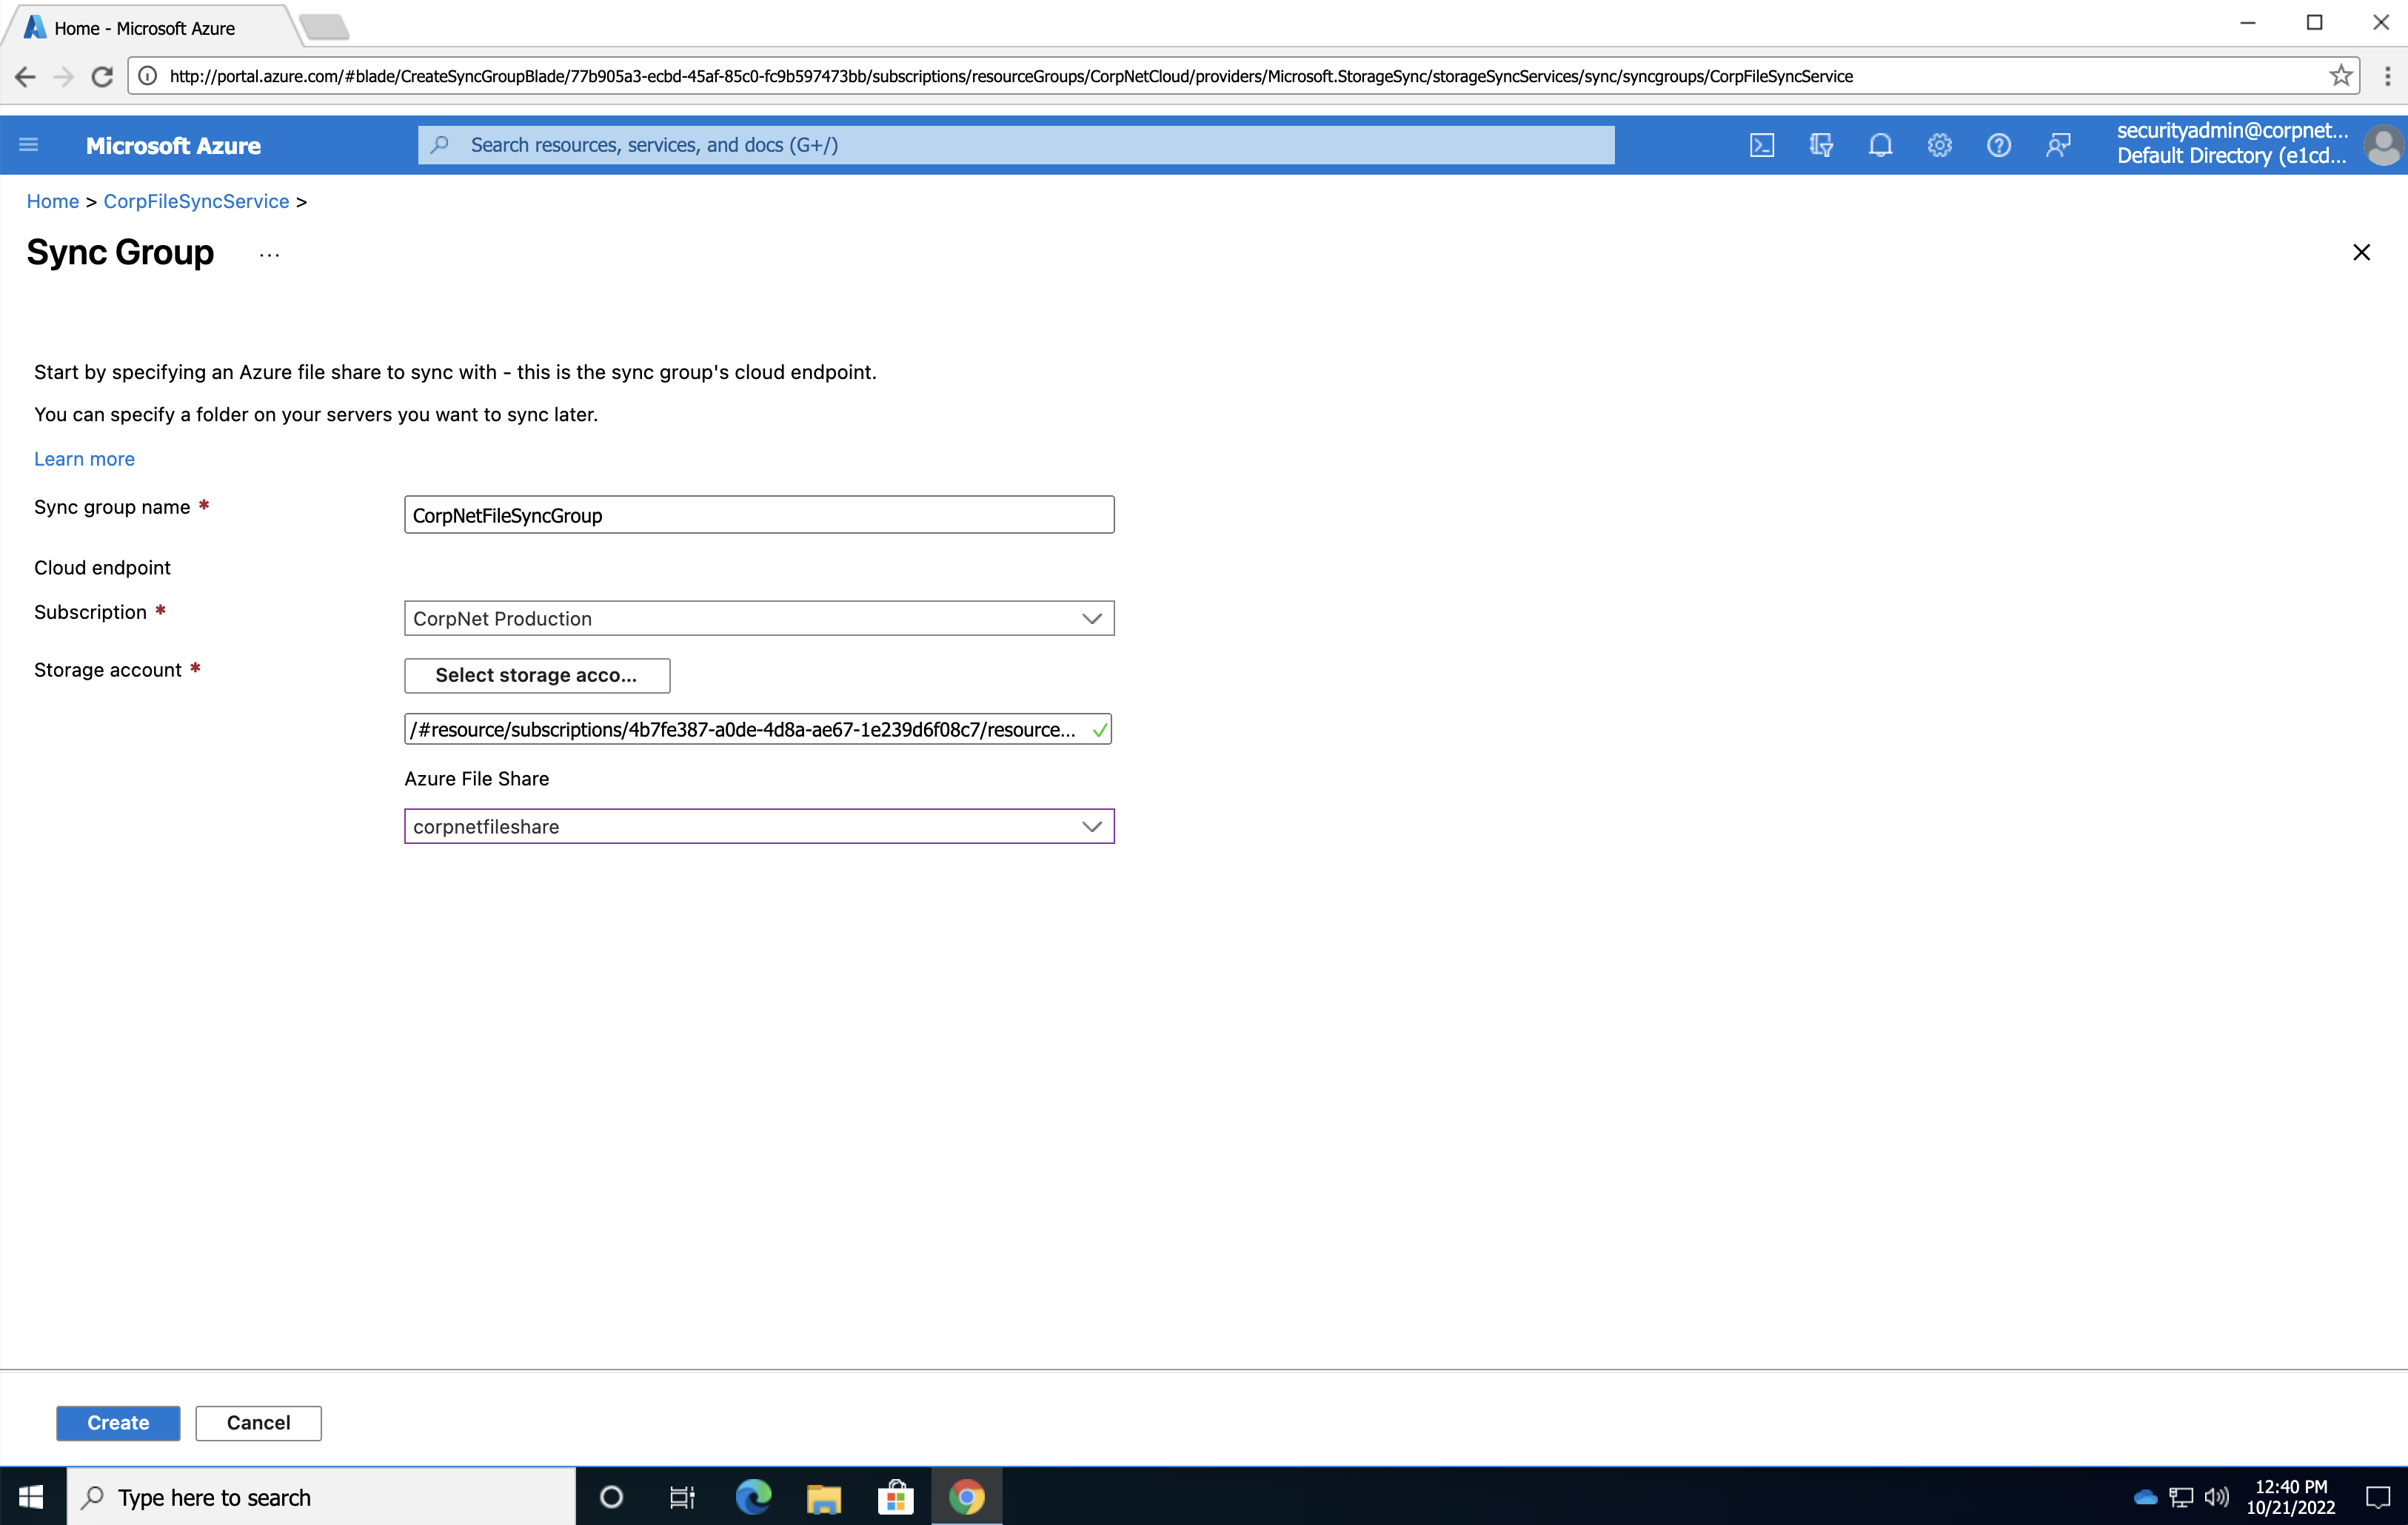Open the Azure portal settings gear

[1940, 144]
